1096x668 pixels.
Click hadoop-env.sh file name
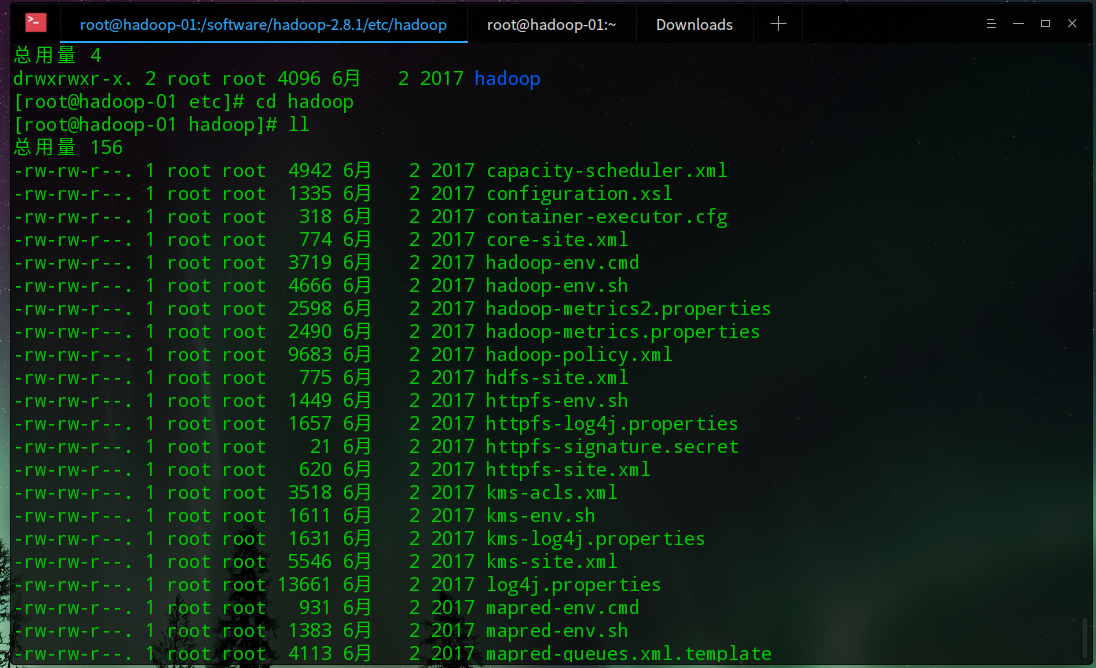click(557, 286)
